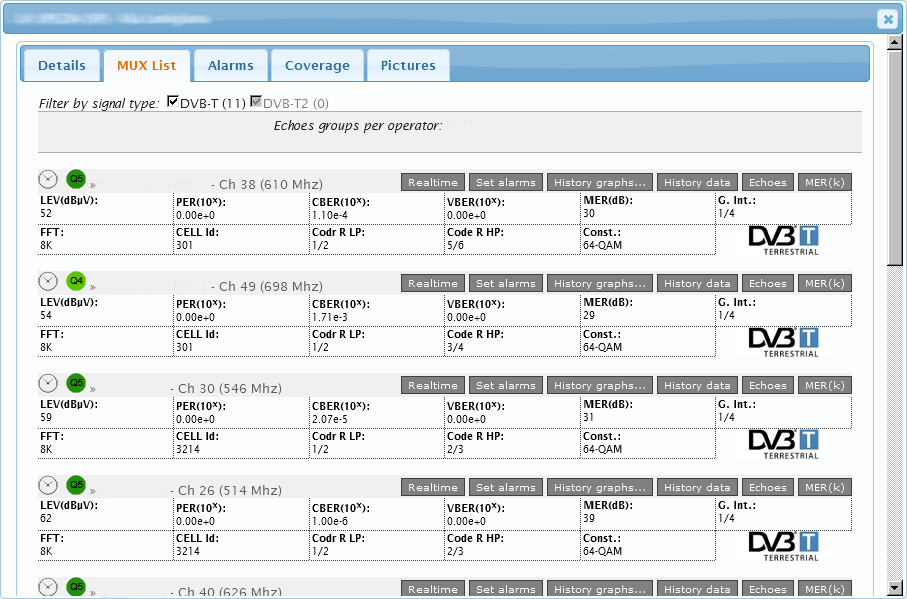Image resolution: width=907 pixels, height=599 pixels.
Task: Open MER(k) for Ch 26
Action: point(825,487)
